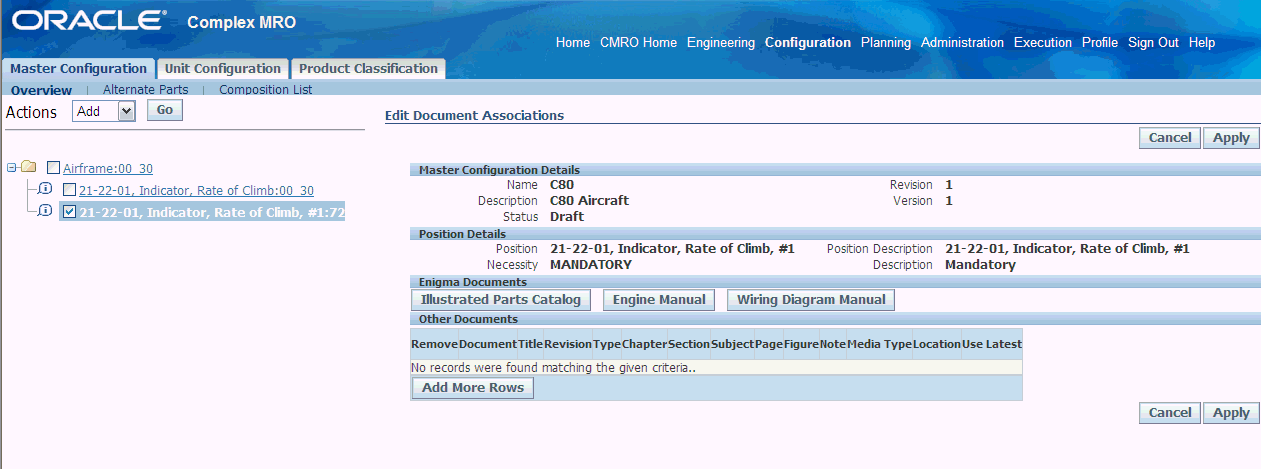1261x469 pixels.
Task: Click the bottom Cancel button
Action: pos(1170,412)
